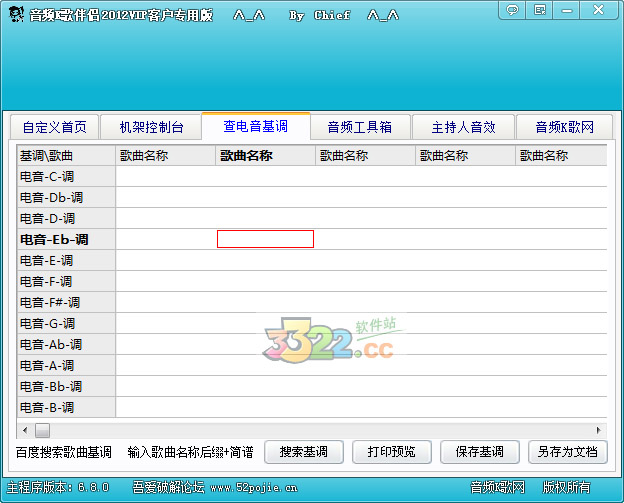Select the 电音-Db-调 row header
This screenshot has width=624, height=503.
(66, 197)
